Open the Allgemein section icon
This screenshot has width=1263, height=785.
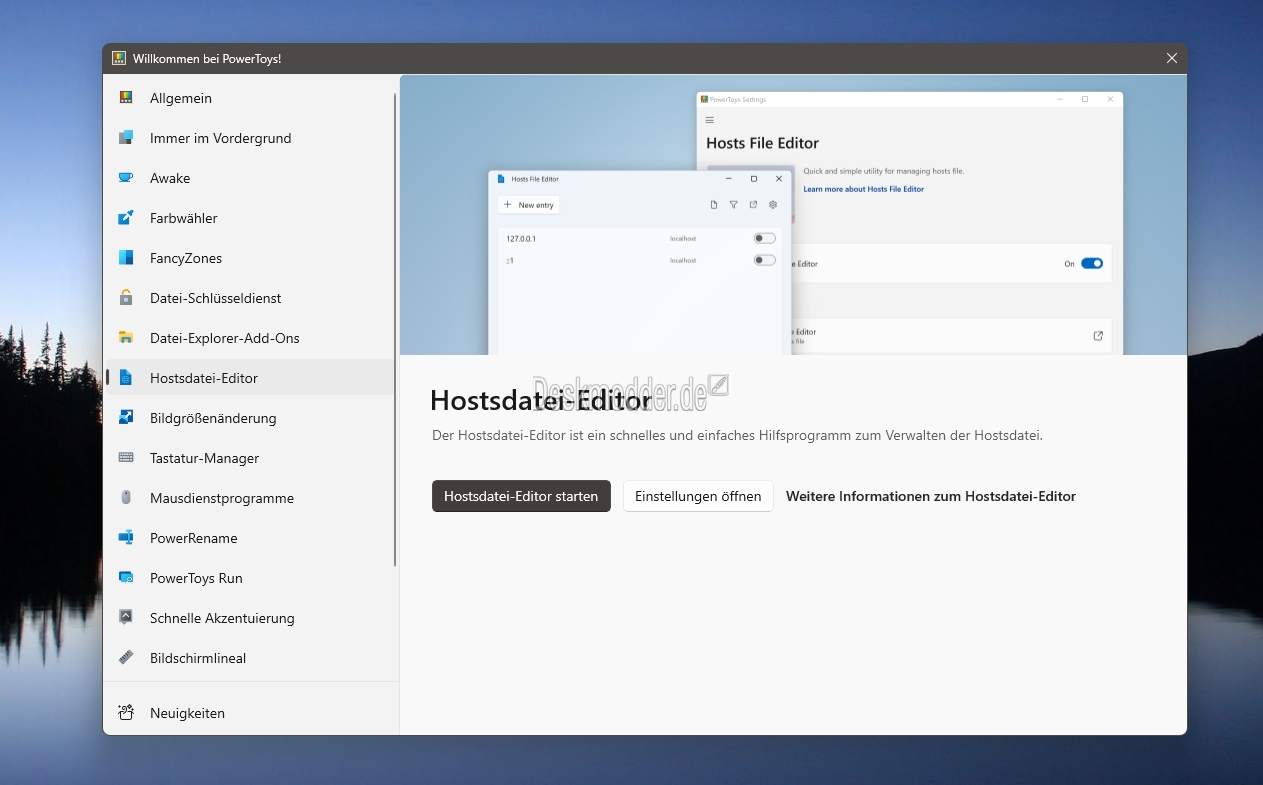126,98
